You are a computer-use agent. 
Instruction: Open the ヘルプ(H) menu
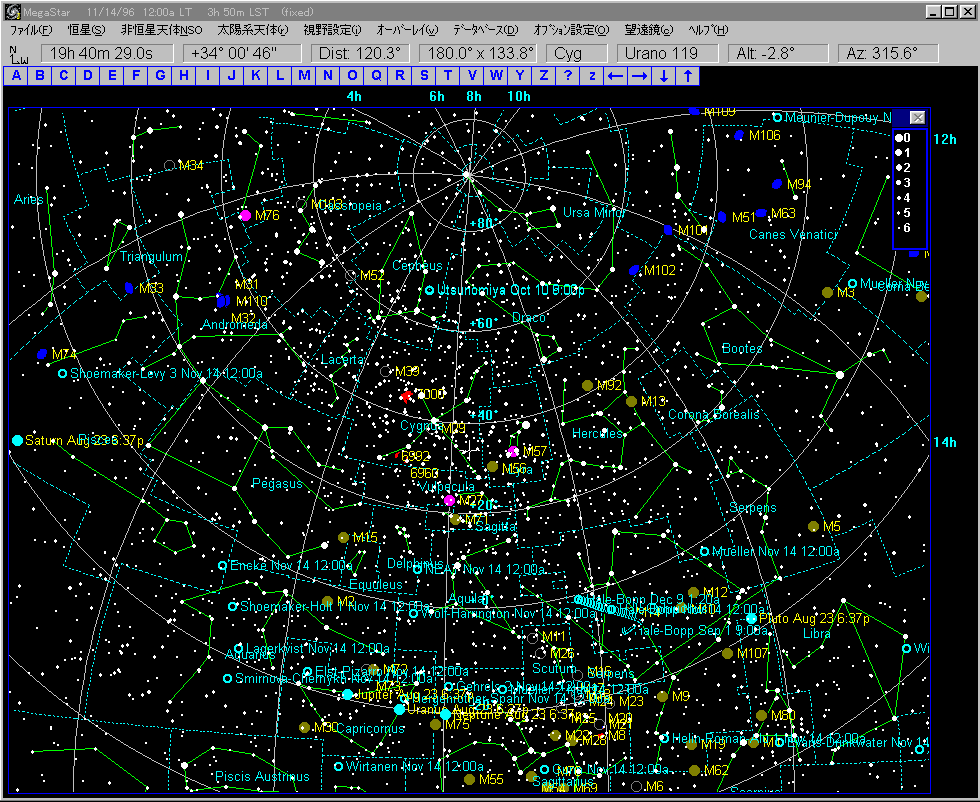(708, 30)
